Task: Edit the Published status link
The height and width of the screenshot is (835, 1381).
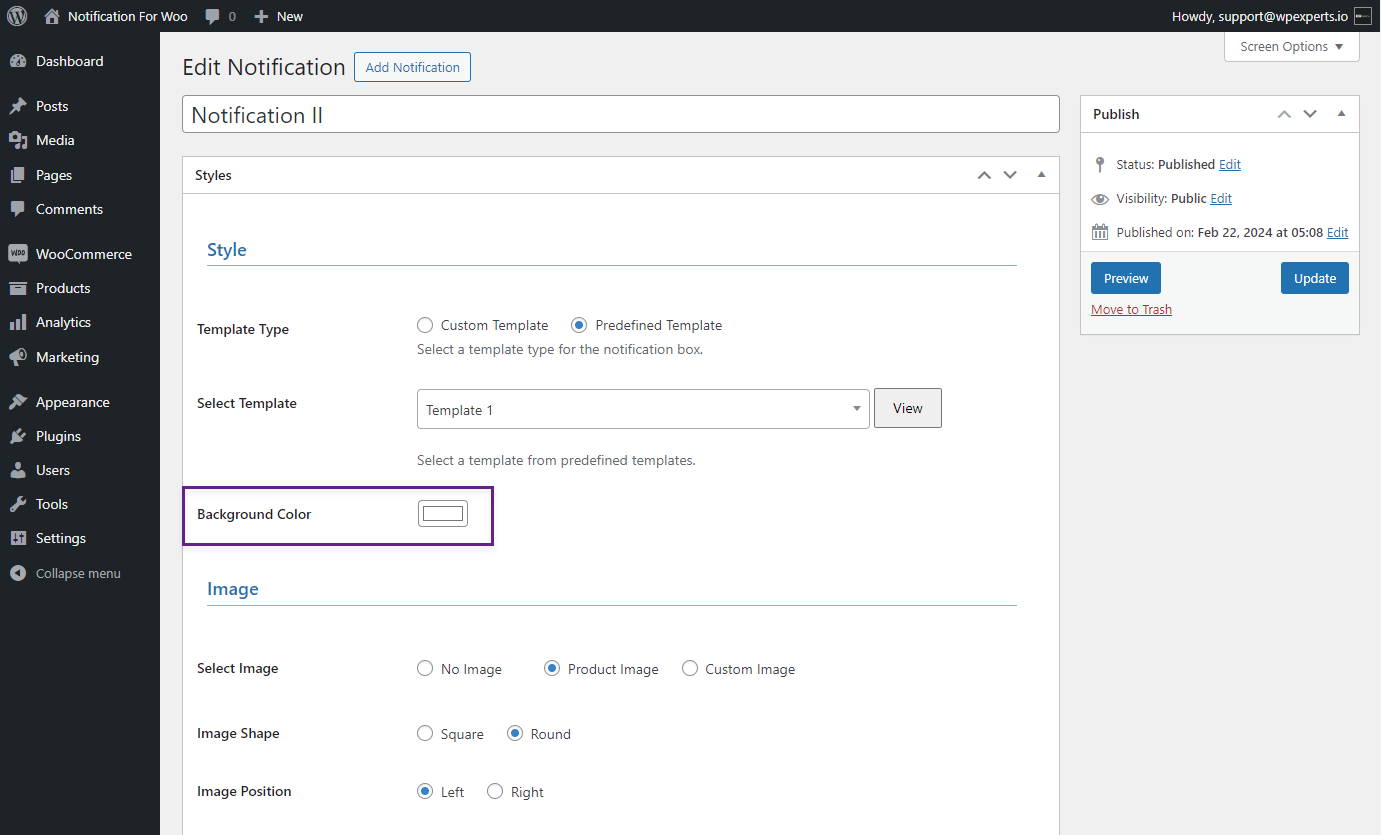Action: [x=1230, y=164]
